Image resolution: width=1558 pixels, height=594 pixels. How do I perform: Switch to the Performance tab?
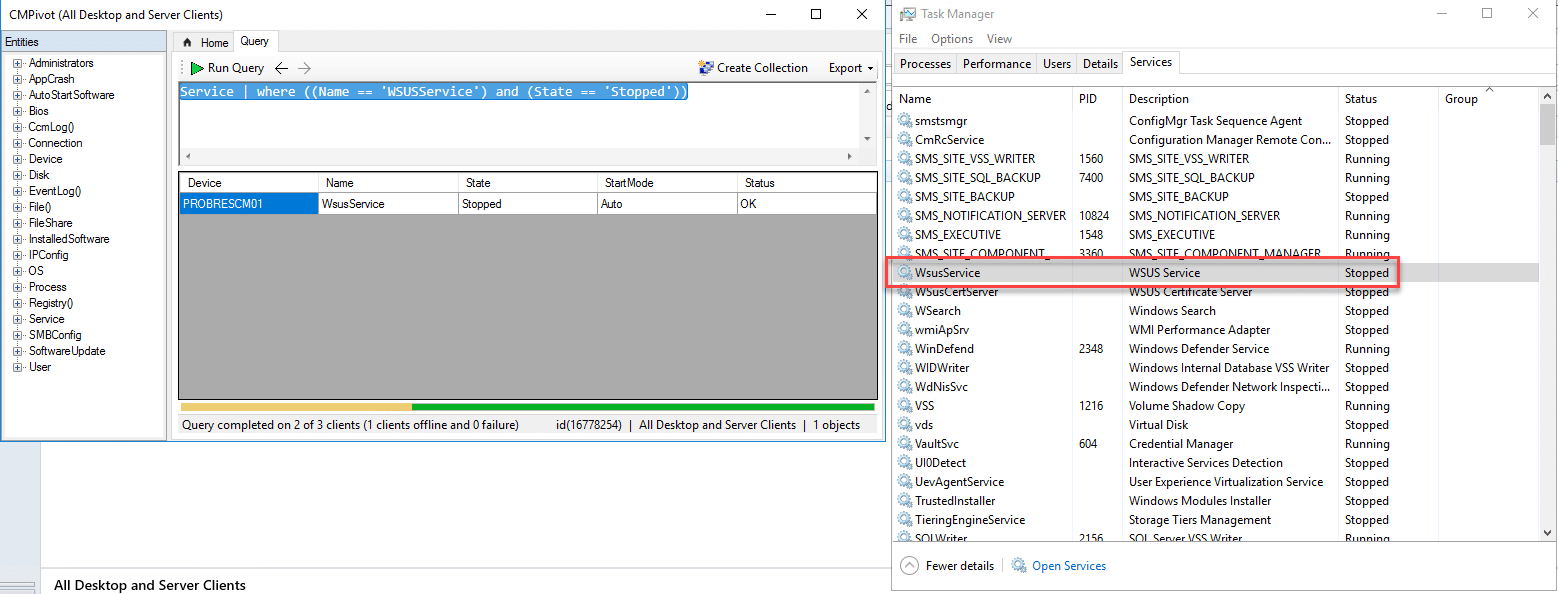pos(997,64)
